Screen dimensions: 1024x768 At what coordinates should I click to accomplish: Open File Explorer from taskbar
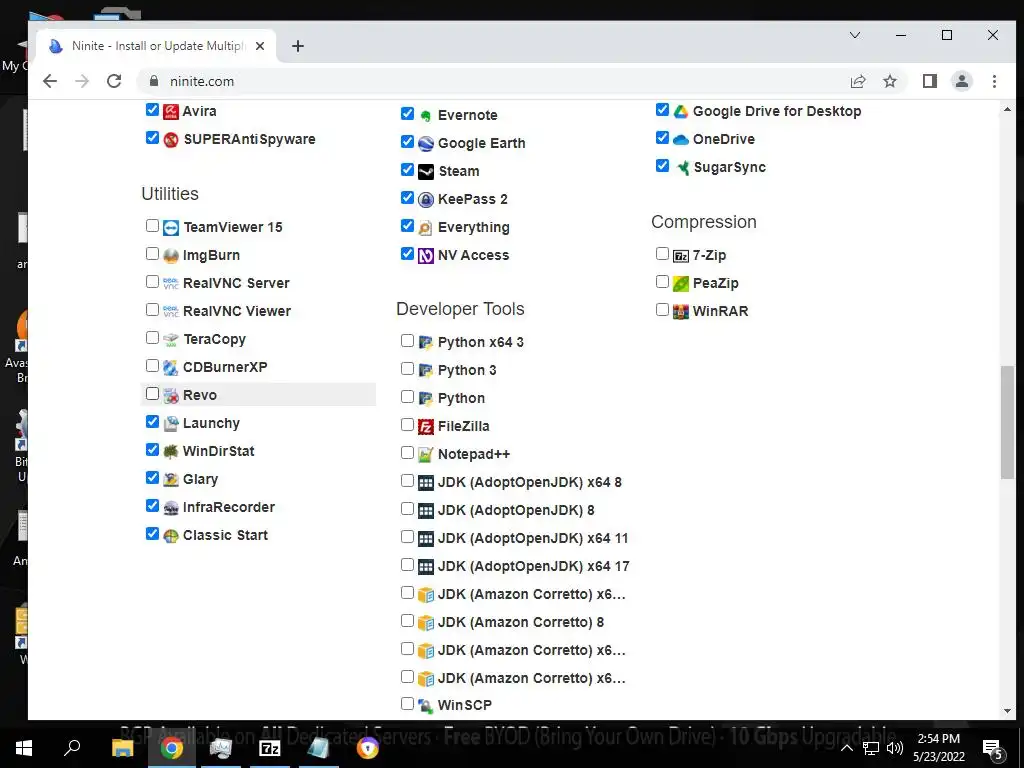point(122,748)
